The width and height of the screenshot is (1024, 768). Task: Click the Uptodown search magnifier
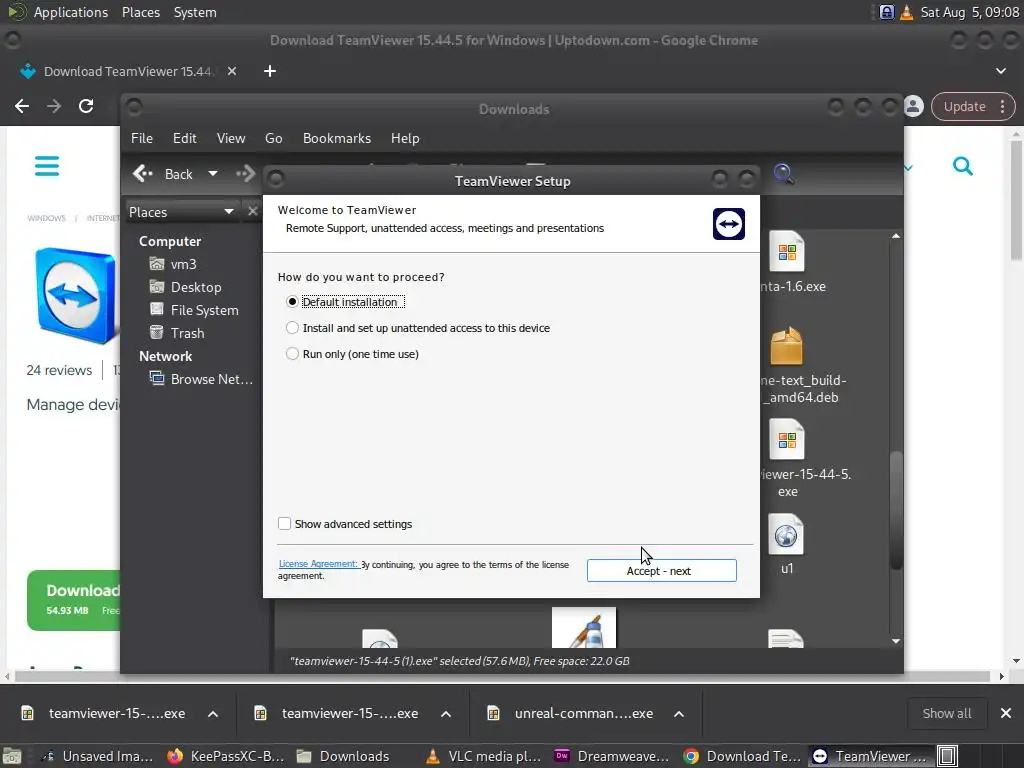tap(963, 166)
